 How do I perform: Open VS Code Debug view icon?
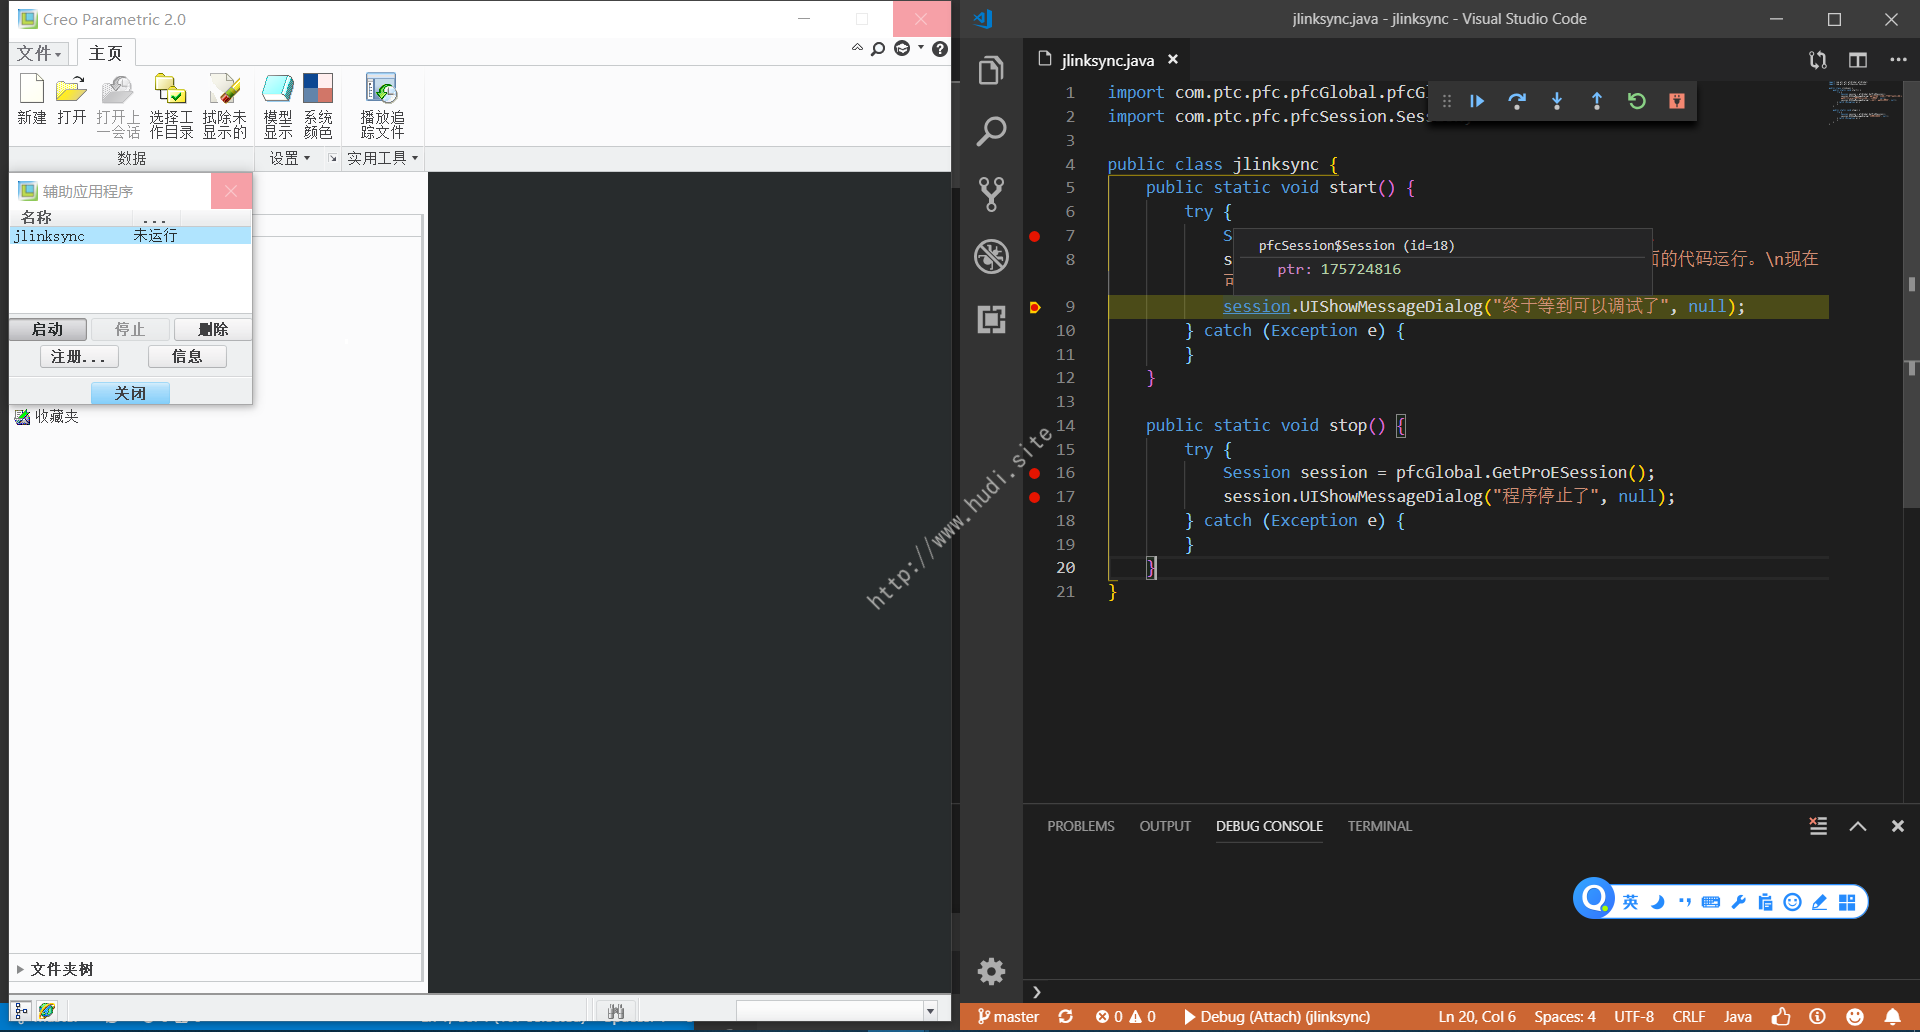coord(991,257)
